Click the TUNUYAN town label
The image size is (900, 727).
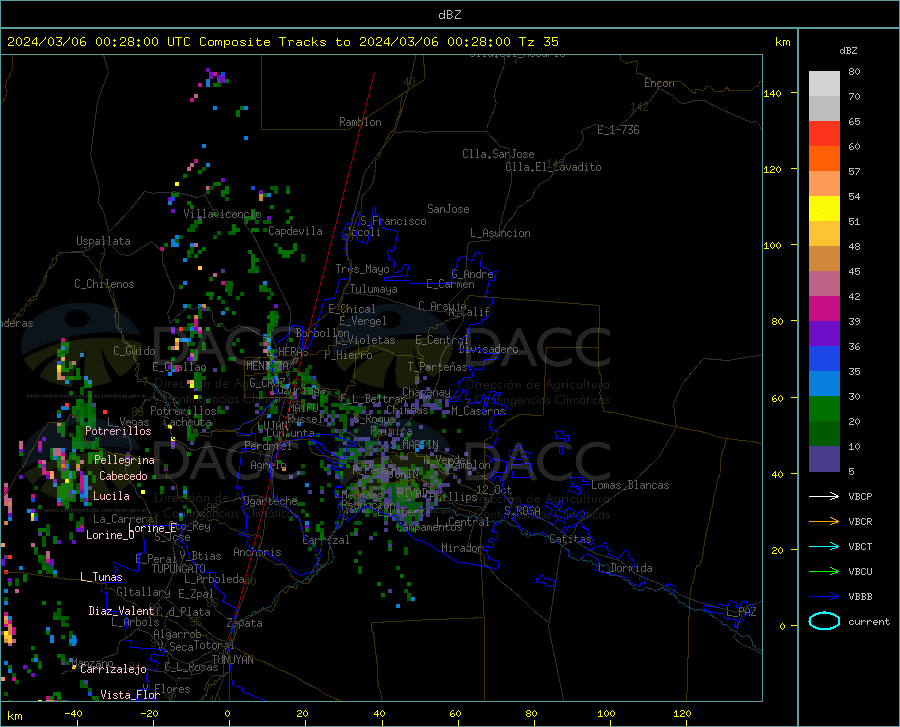(232, 660)
